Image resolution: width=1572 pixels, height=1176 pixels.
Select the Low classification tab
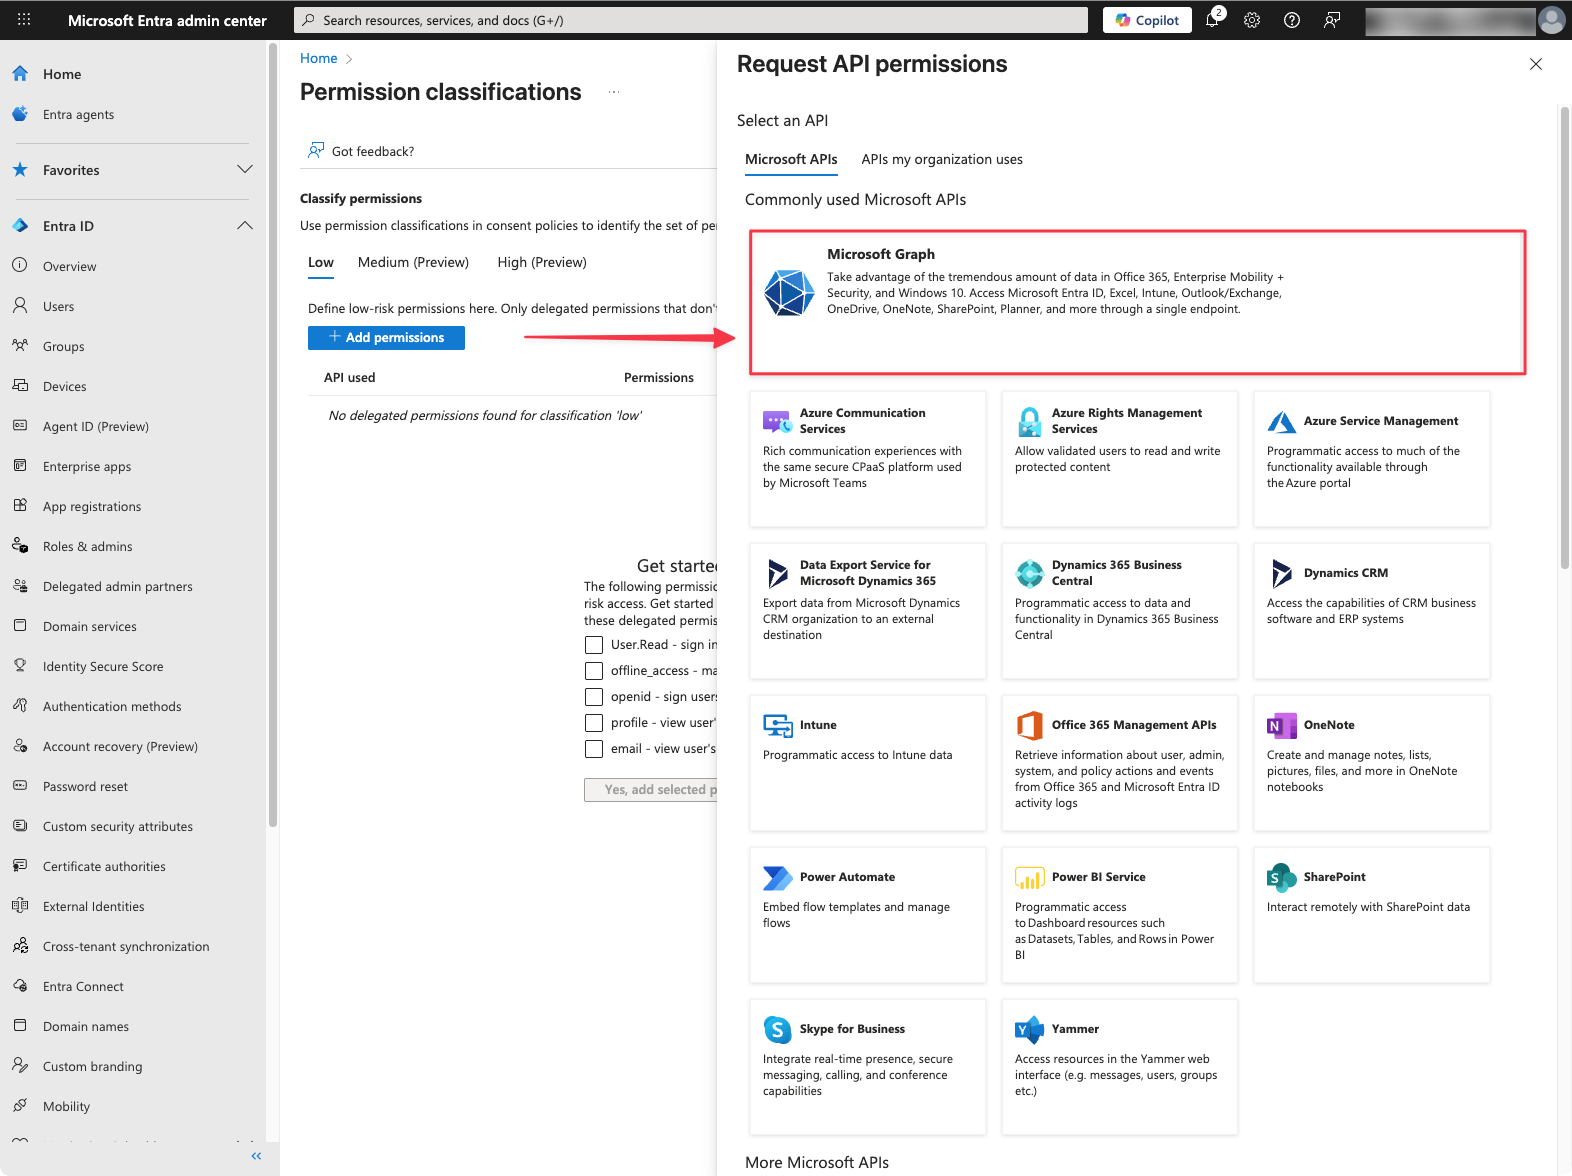[x=321, y=263]
